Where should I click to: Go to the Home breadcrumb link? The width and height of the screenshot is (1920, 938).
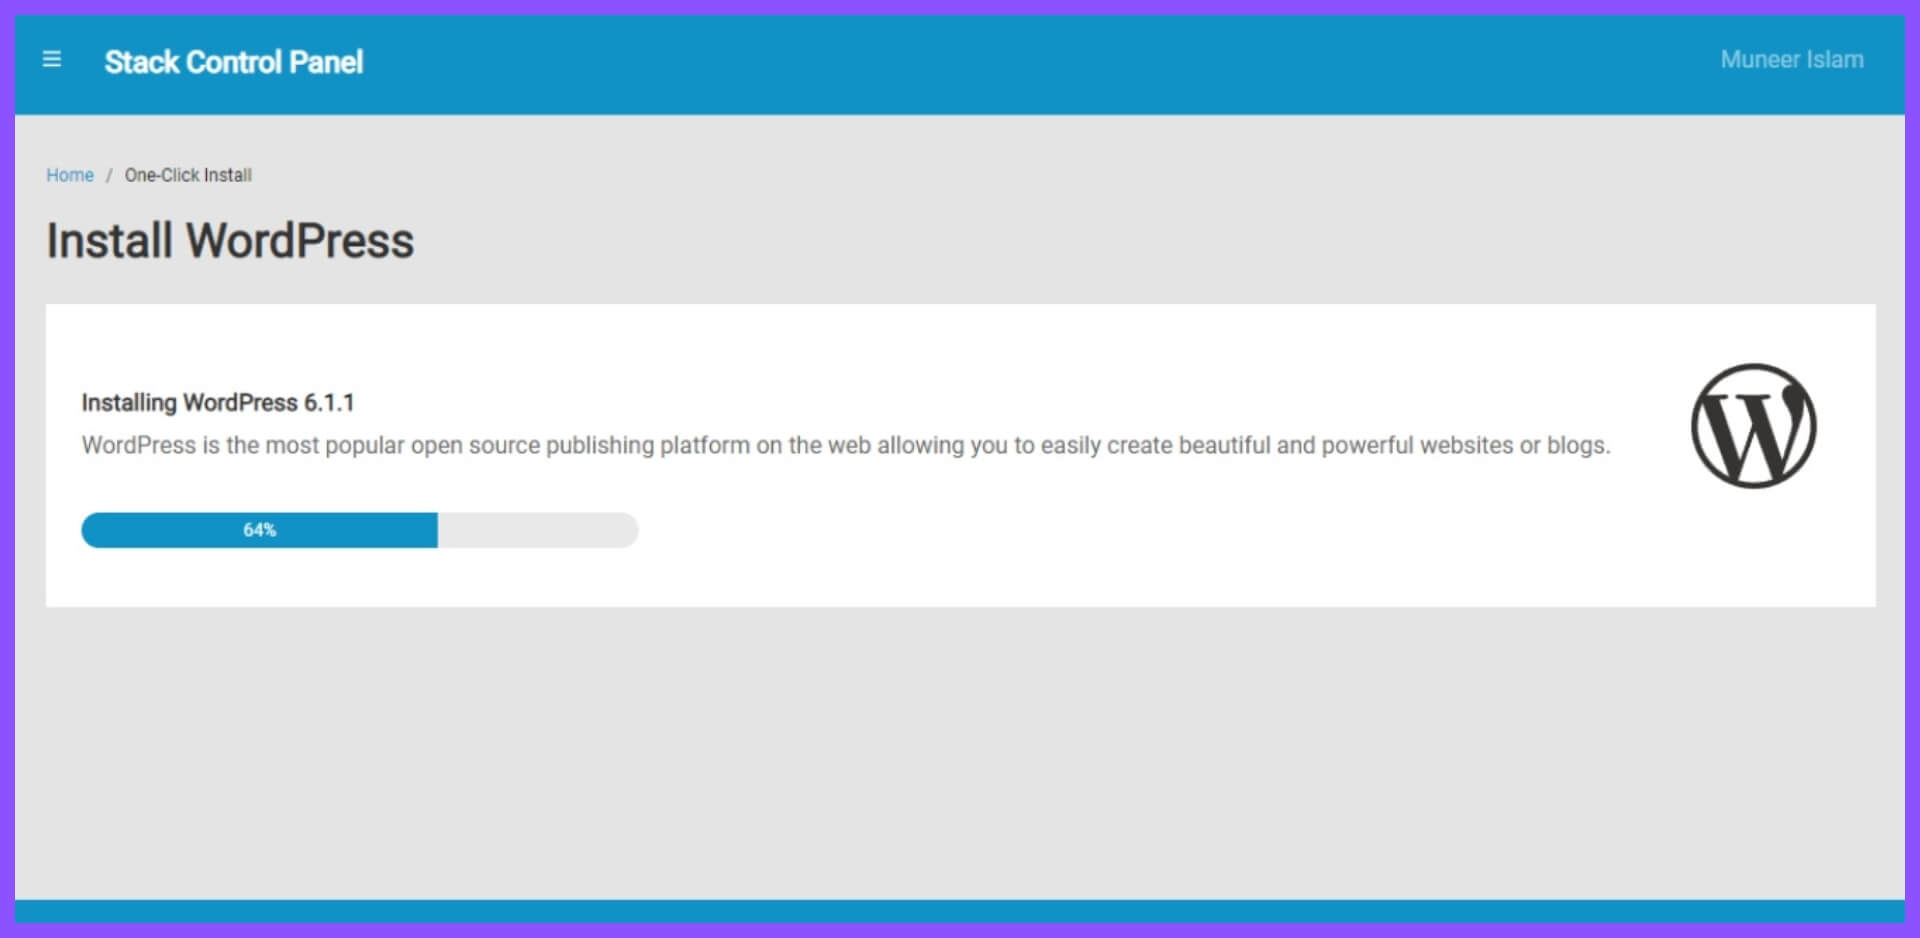click(x=69, y=175)
